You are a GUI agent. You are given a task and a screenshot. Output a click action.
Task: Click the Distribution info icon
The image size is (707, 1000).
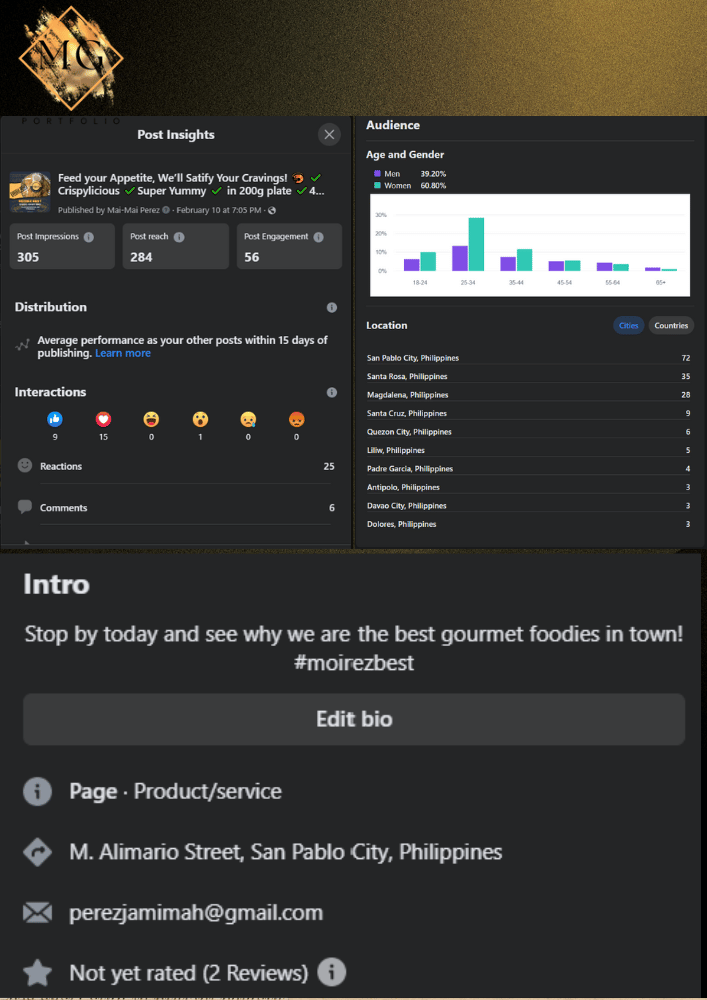point(332,307)
